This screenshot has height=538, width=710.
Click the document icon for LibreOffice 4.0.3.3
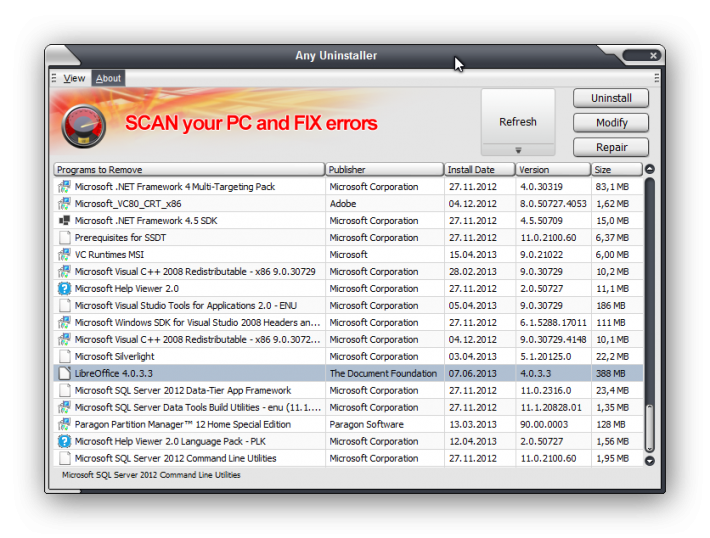(x=65, y=373)
